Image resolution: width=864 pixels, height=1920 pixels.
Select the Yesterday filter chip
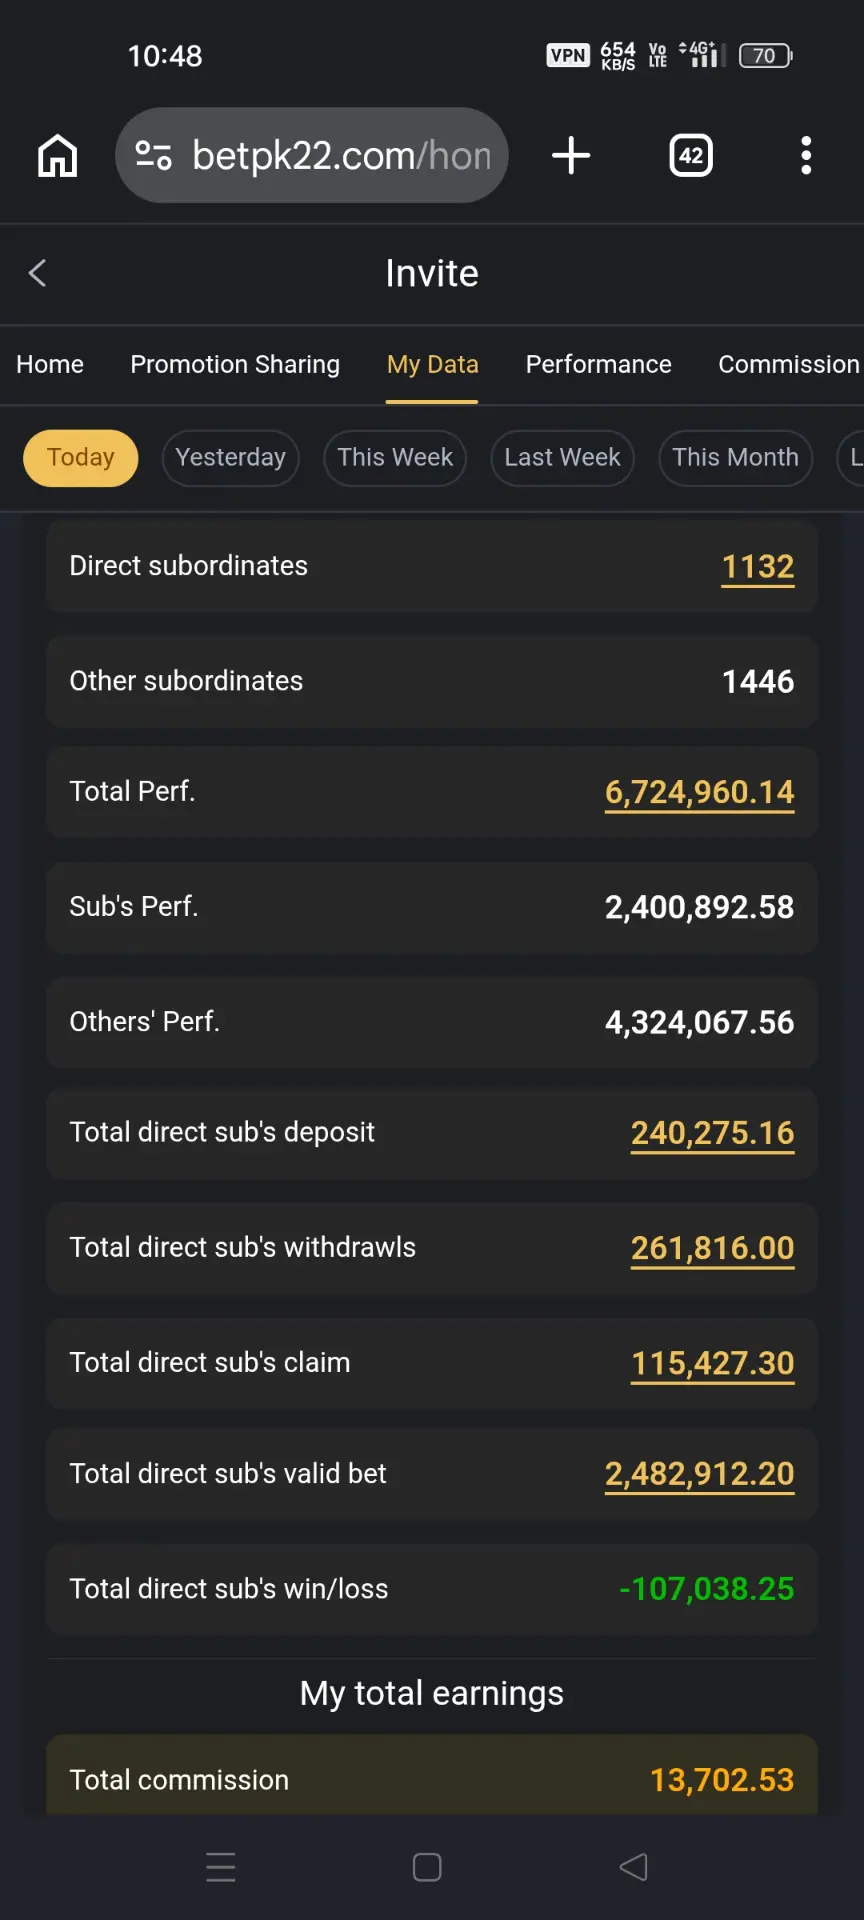(x=231, y=458)
